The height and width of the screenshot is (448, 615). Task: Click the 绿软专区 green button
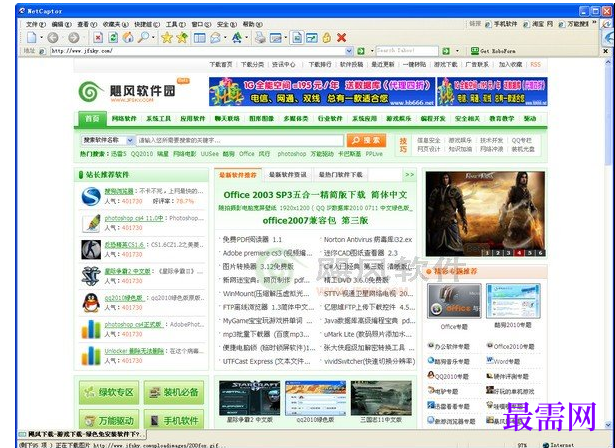(109, 392)
